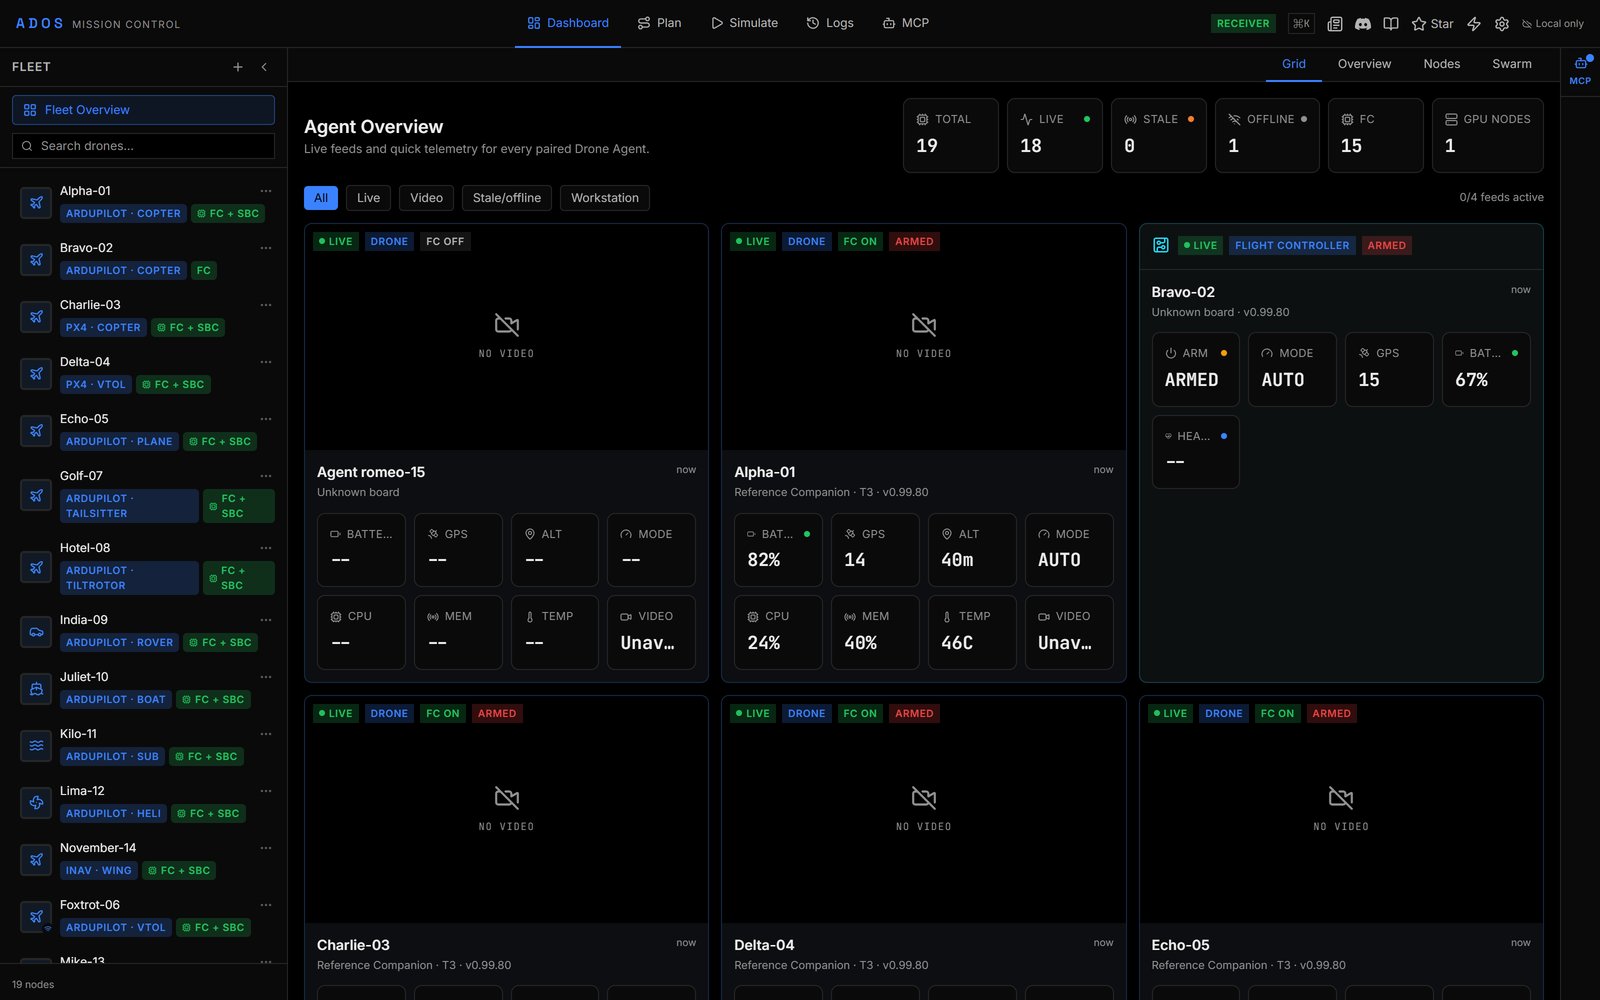
Task: Open the Logs tab
Action: (x=830, y=23)
